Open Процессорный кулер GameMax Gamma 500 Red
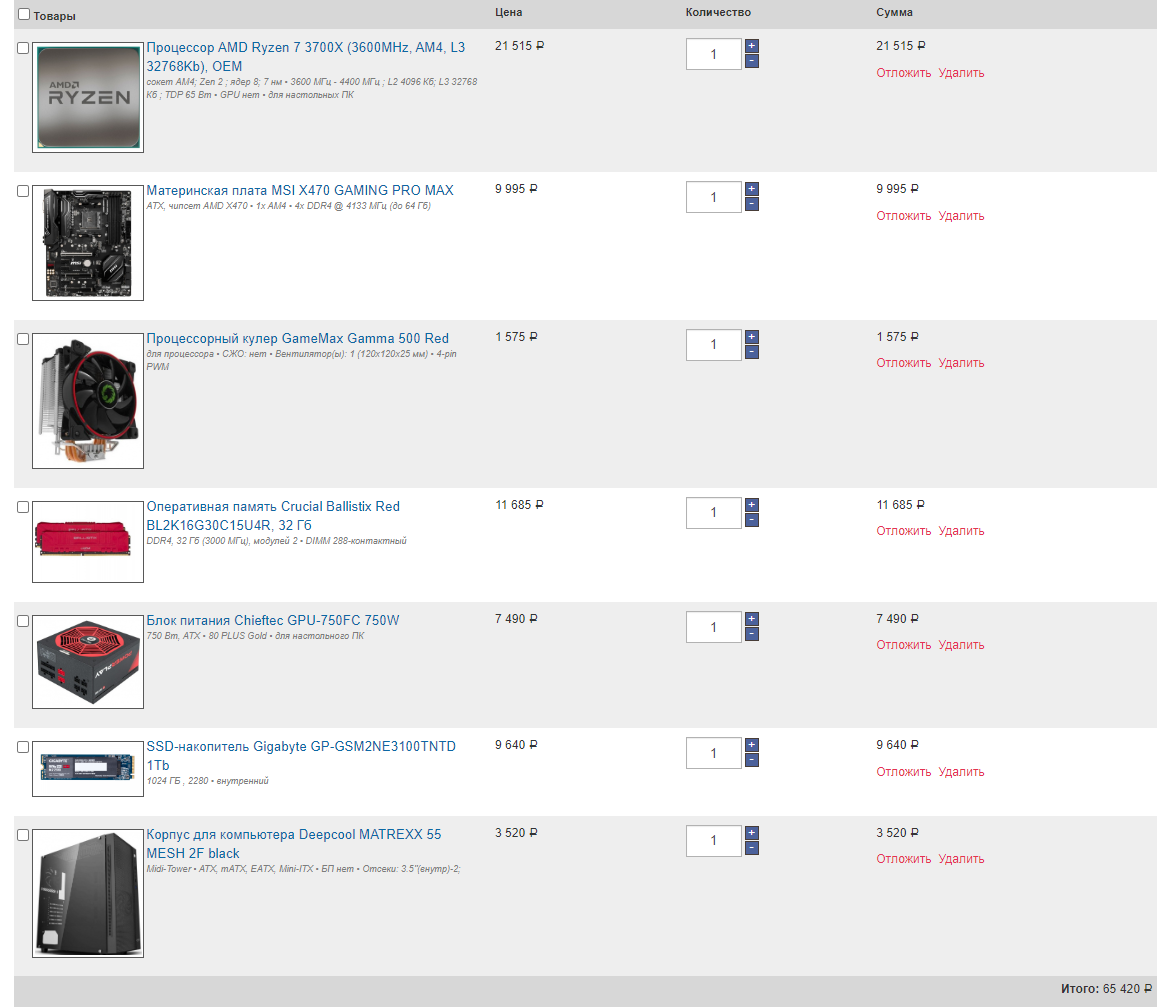The width and height of the screenshot is (1170, 1007). point(298,338)
